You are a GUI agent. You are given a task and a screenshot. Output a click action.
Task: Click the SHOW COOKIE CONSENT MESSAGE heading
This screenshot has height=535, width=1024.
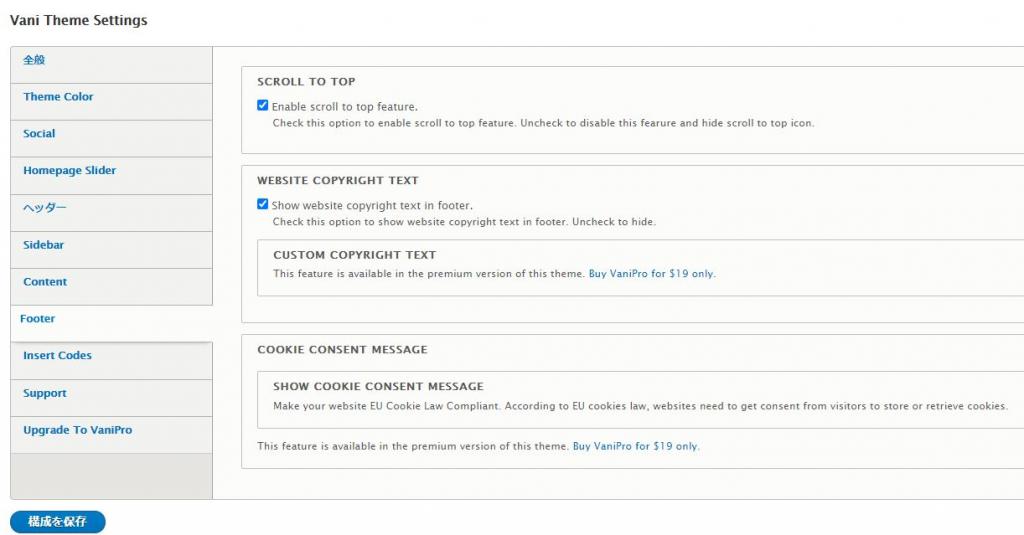[x=379, y=386]
